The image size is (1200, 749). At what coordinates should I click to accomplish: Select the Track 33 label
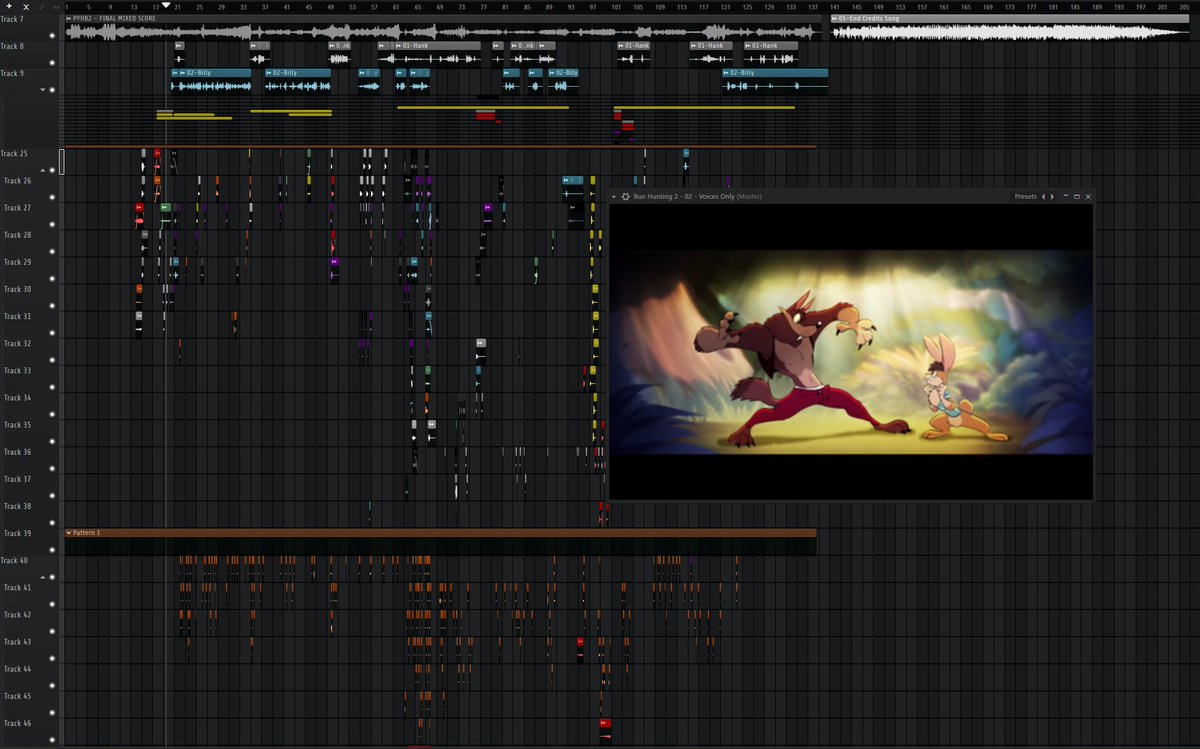pos(17,370)
